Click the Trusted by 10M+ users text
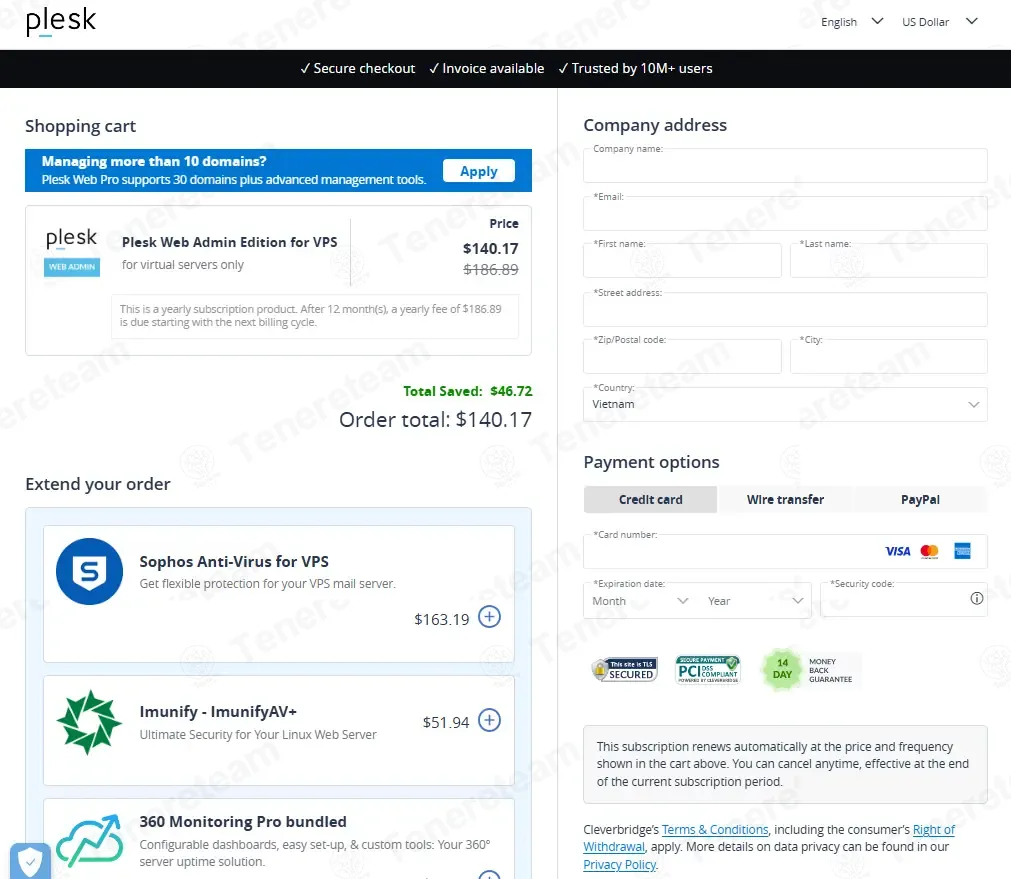Viewport: 1011px width, 879px height. tap(635, 68)
